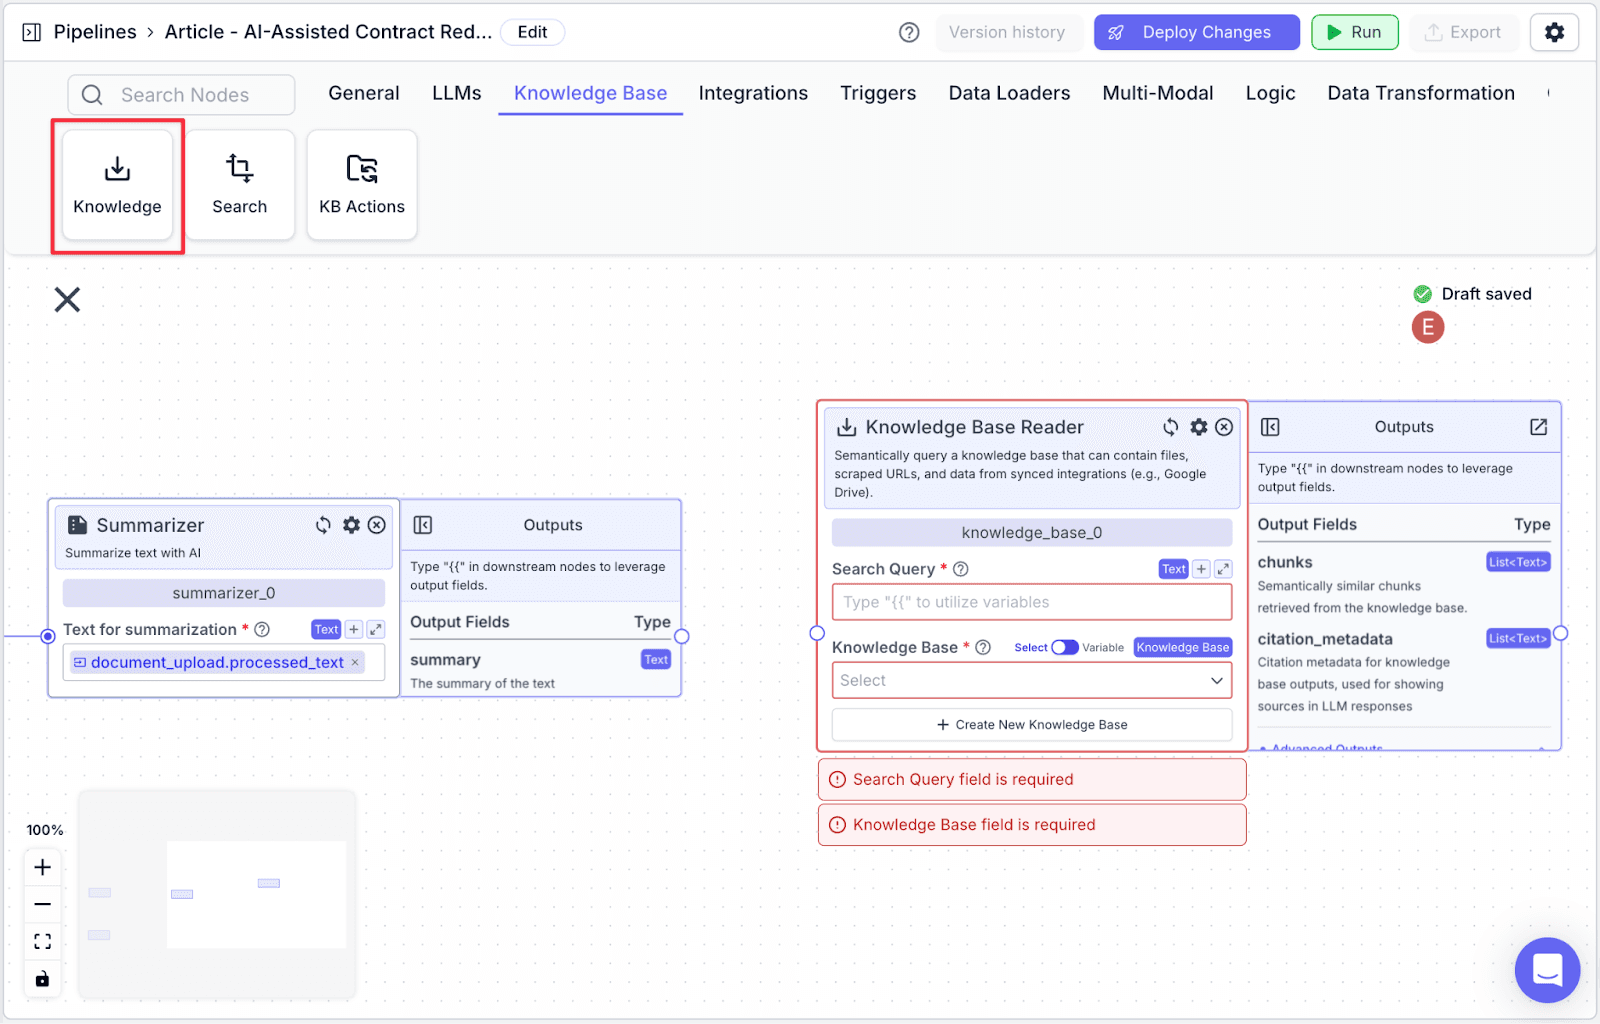The image size is (1600, 1024).
Task: Show help for Search Query field
Action: coord(961,569)
